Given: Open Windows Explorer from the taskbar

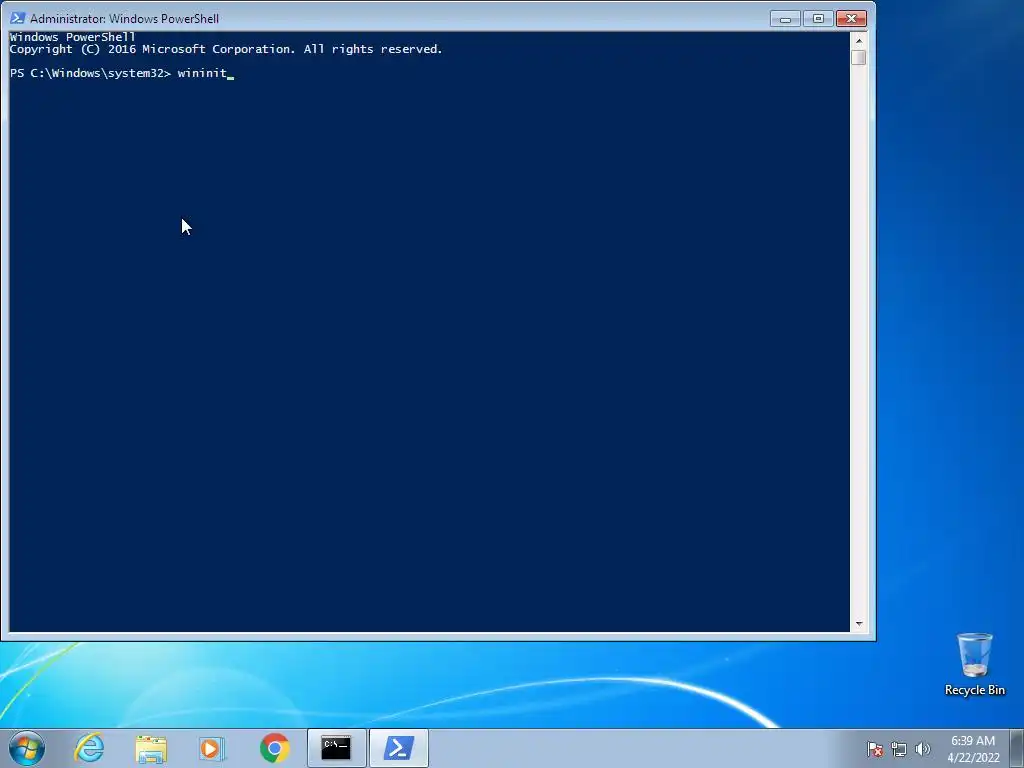Looking at the screenshot, I should coord(151,749).
